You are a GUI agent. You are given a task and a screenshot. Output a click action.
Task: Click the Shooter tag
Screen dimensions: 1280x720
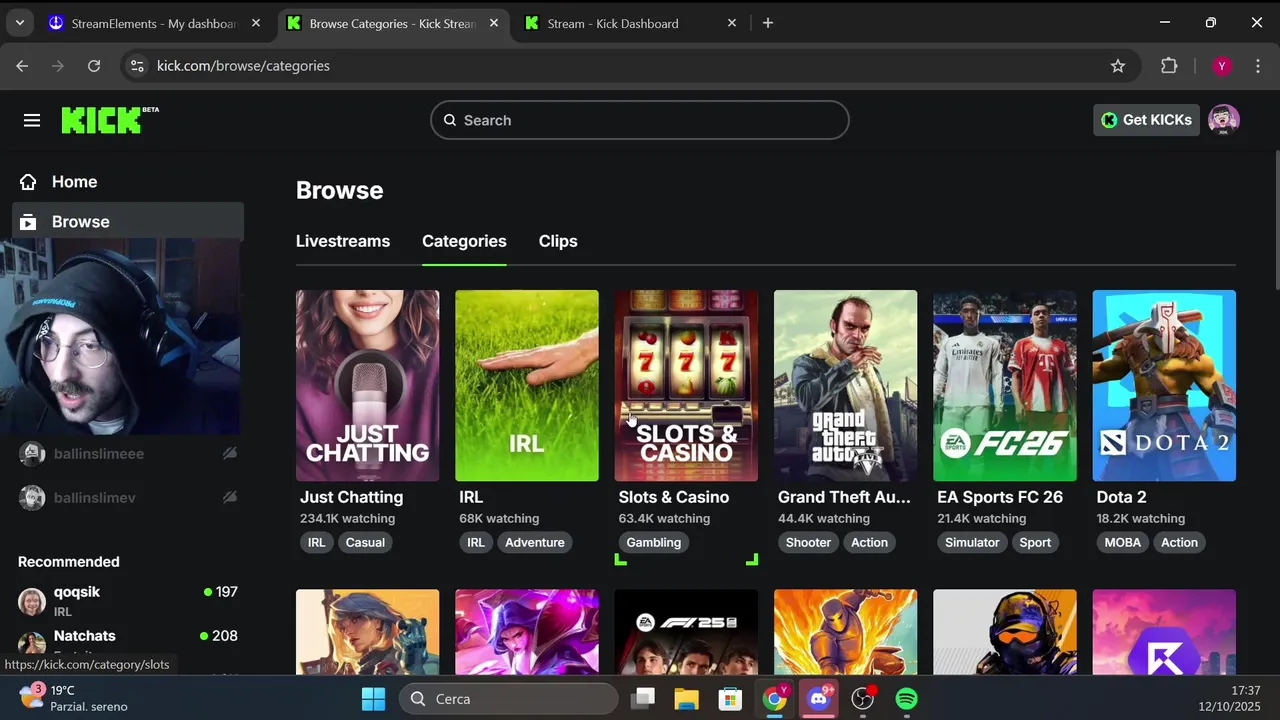click(808, 542)
